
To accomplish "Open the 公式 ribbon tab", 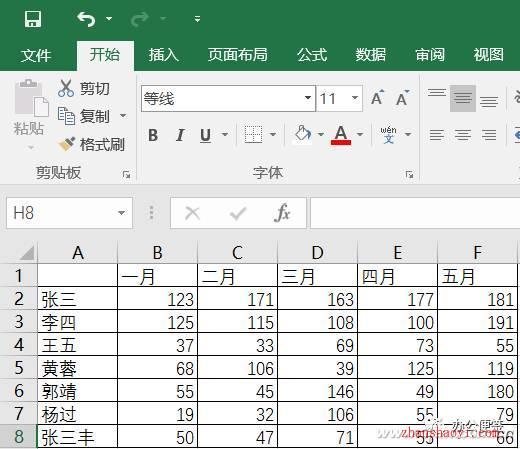I will (312, 55).
